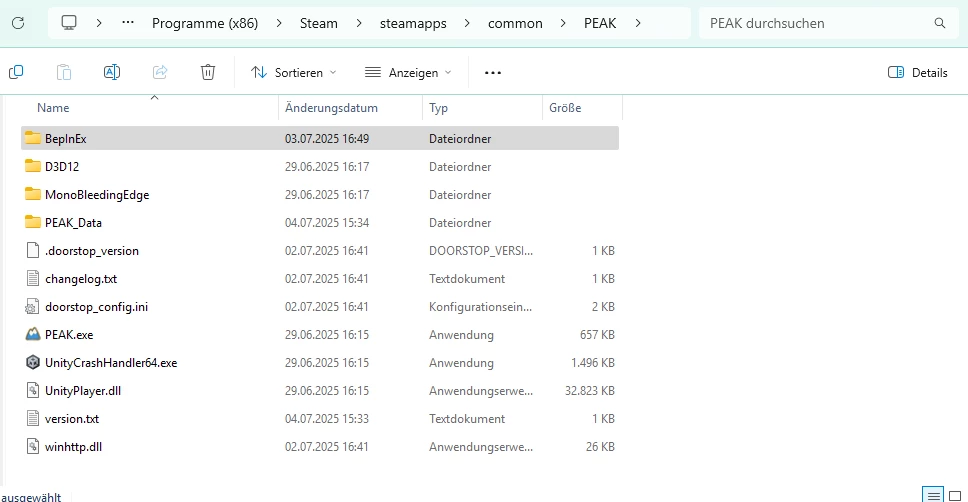Click the file name doorstop_config.ini
Image resolution: width=968 pixels, height=502 pixels.
(96, 307)
